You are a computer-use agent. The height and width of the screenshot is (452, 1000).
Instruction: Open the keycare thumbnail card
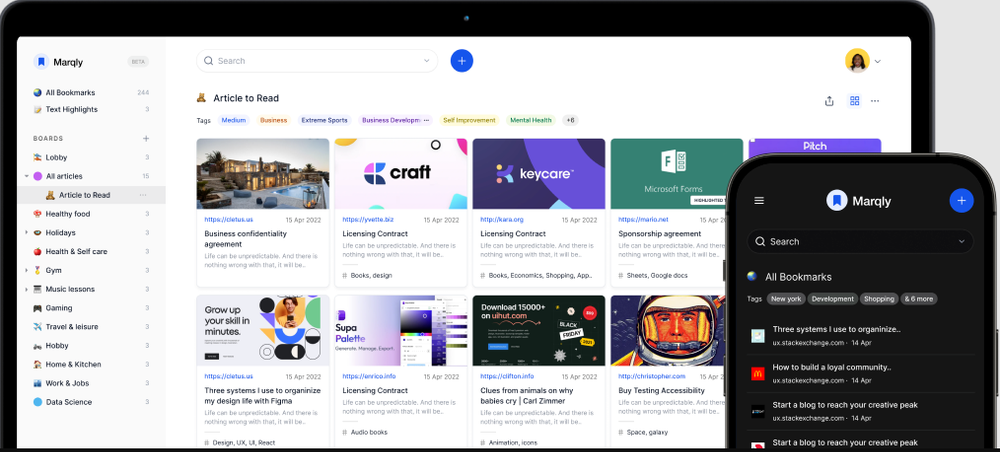pos(539,174)
